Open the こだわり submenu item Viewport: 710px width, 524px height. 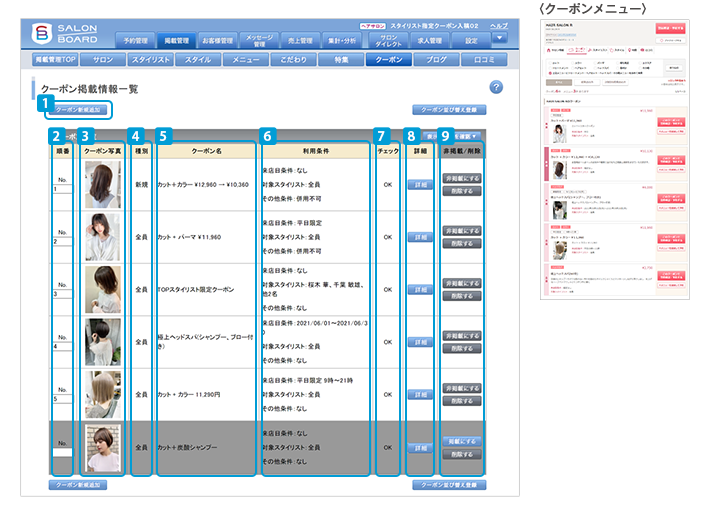(293, 59)
